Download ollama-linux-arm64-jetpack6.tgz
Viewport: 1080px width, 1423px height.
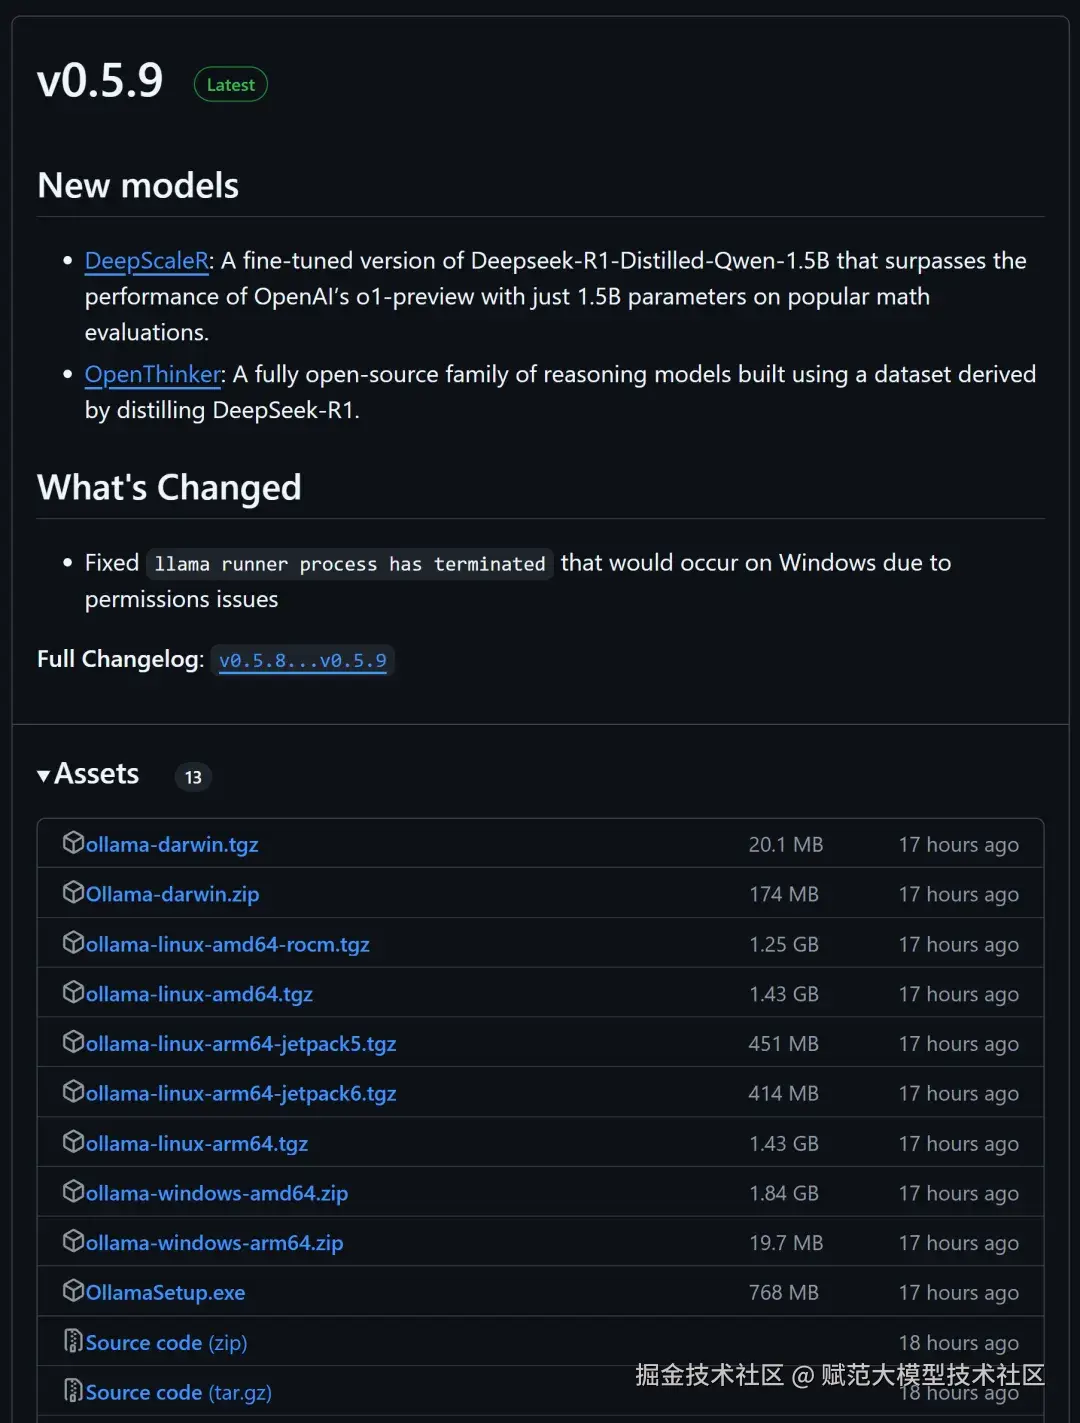click(x=241, y=1094)
